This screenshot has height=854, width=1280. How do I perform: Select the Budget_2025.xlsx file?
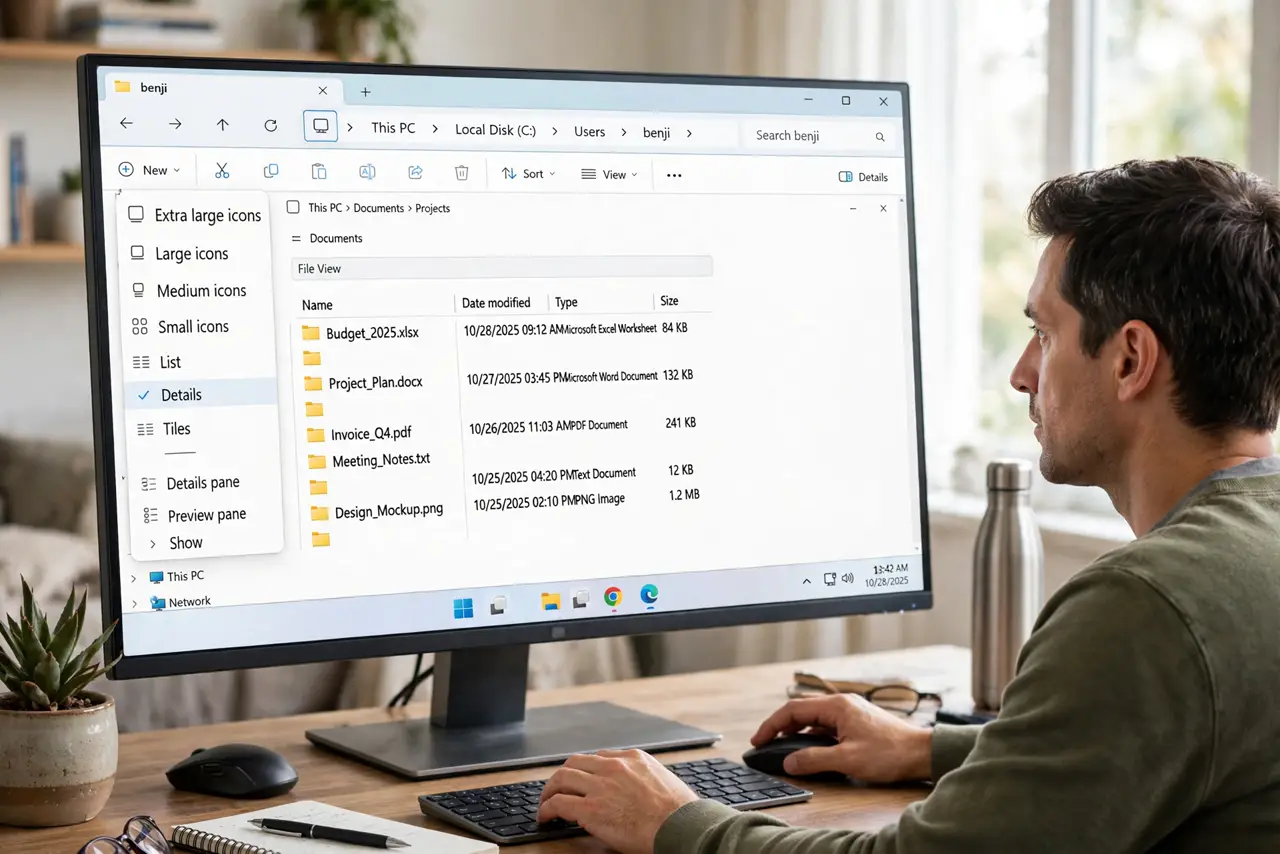[x=373, y=333]
